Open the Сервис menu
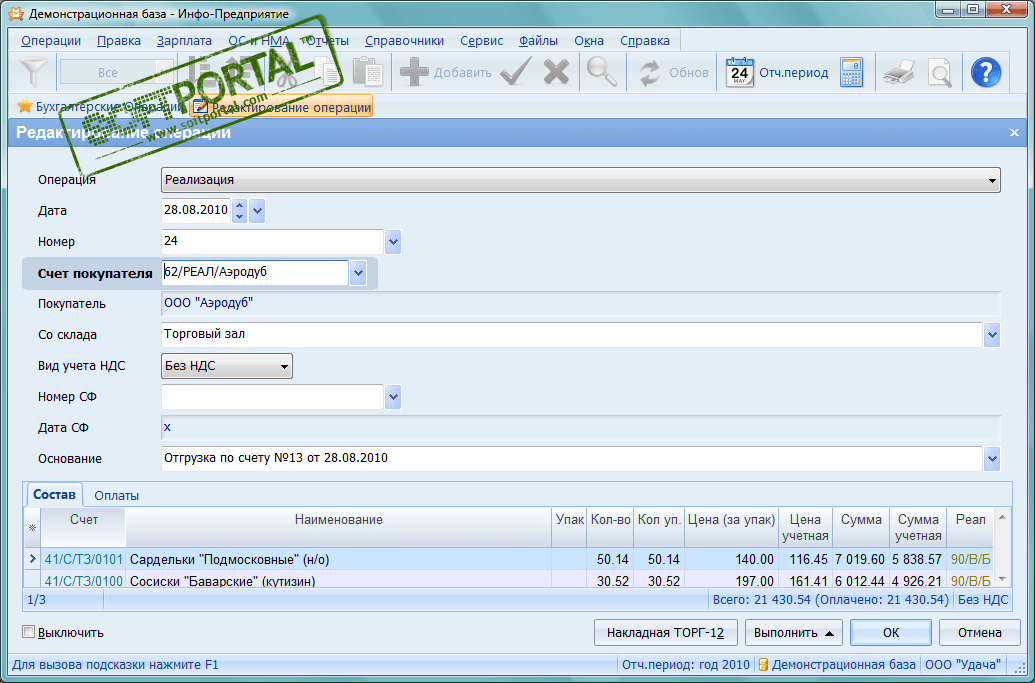Screen dimensions: 1035x683 point(481,41)
